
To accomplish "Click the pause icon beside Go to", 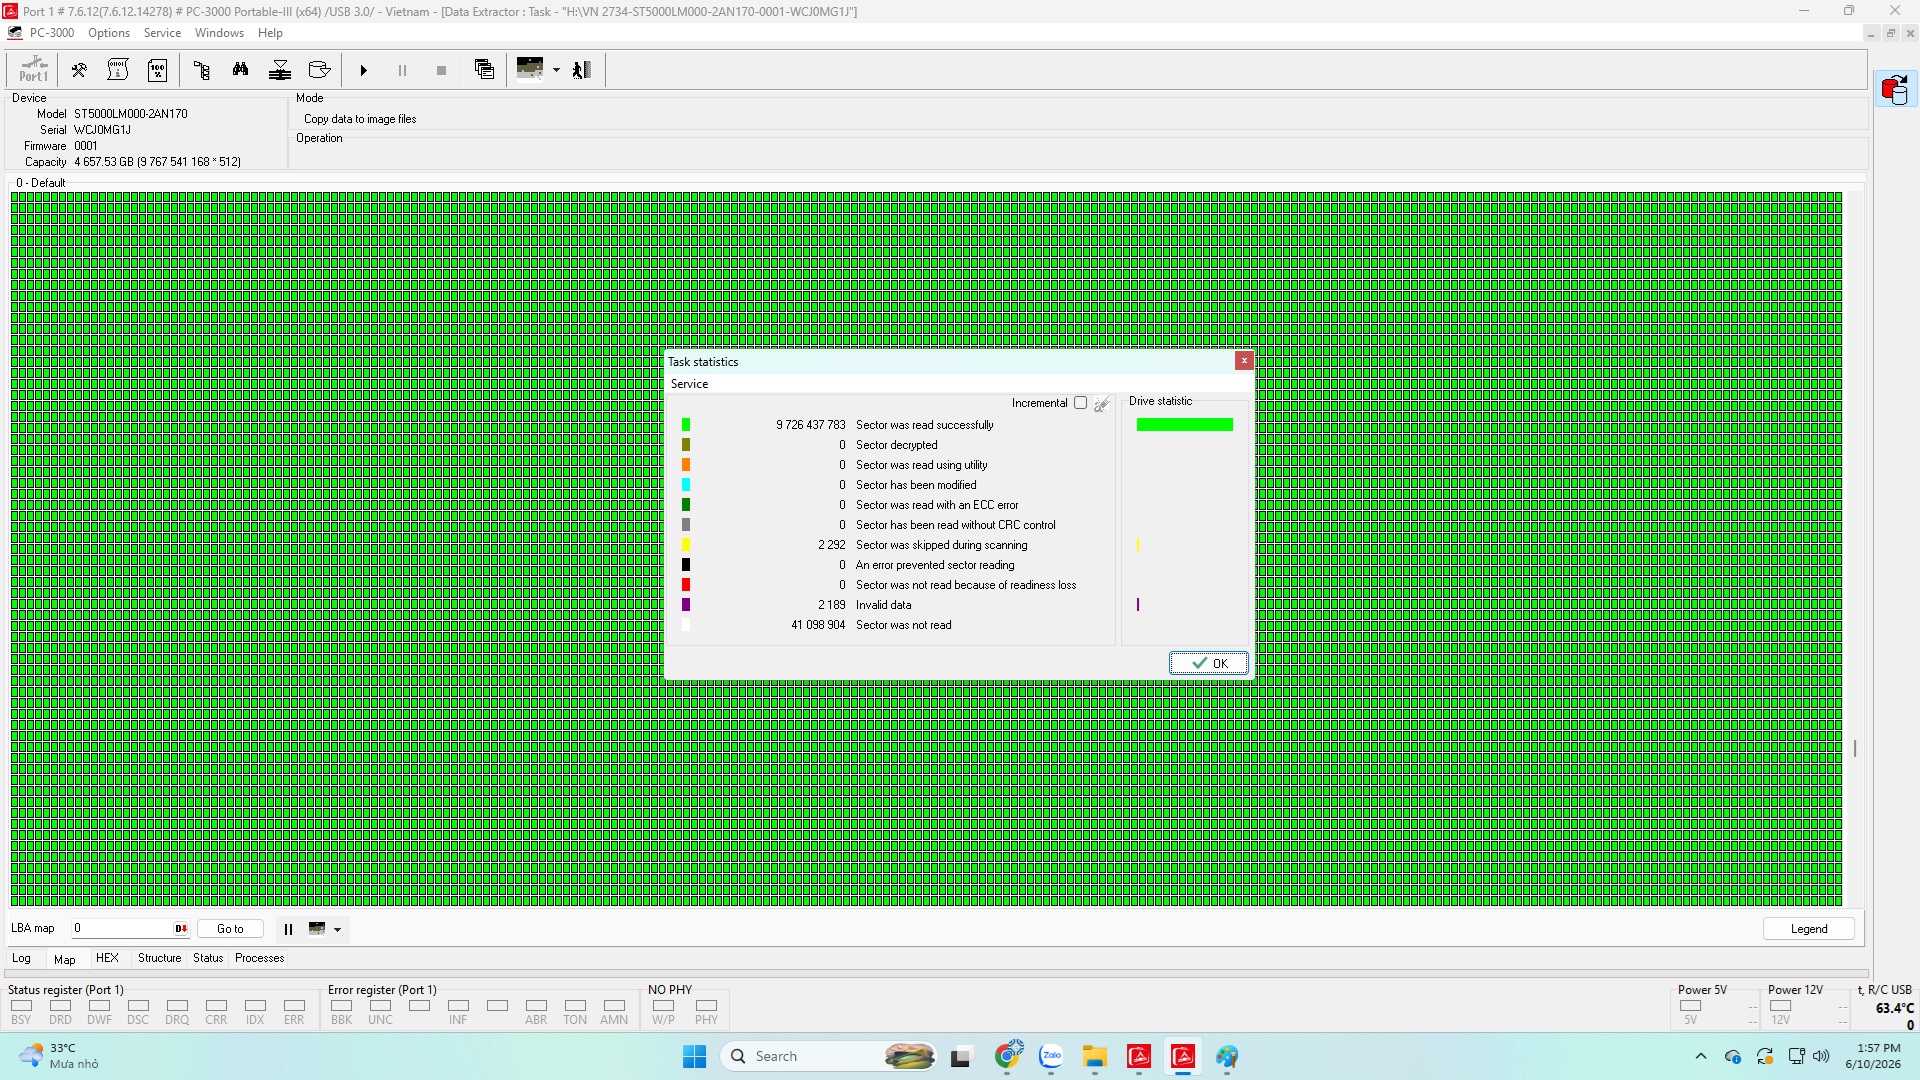I will (288, 929).
